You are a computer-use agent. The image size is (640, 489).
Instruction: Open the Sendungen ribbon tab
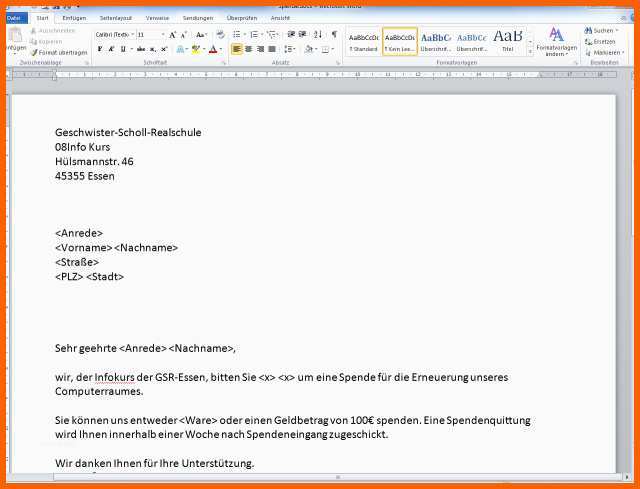(x=197, y=18)
